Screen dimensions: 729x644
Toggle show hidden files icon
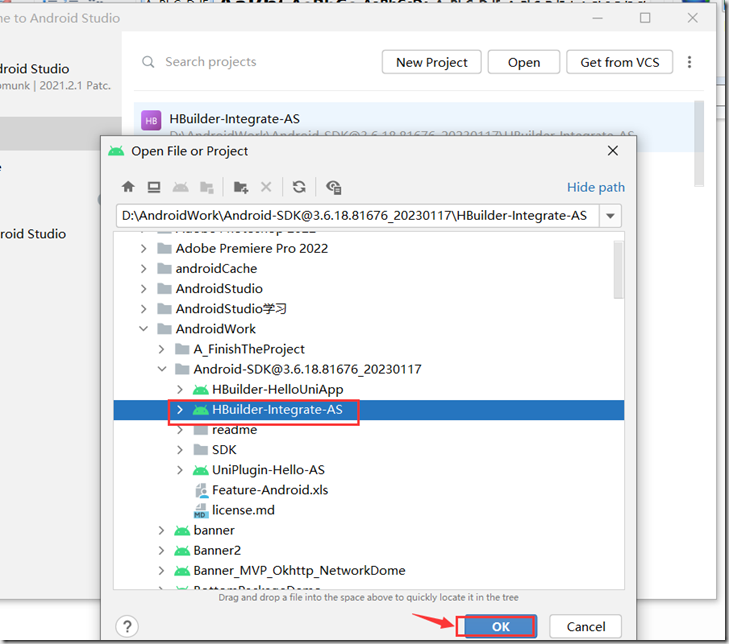334,187
